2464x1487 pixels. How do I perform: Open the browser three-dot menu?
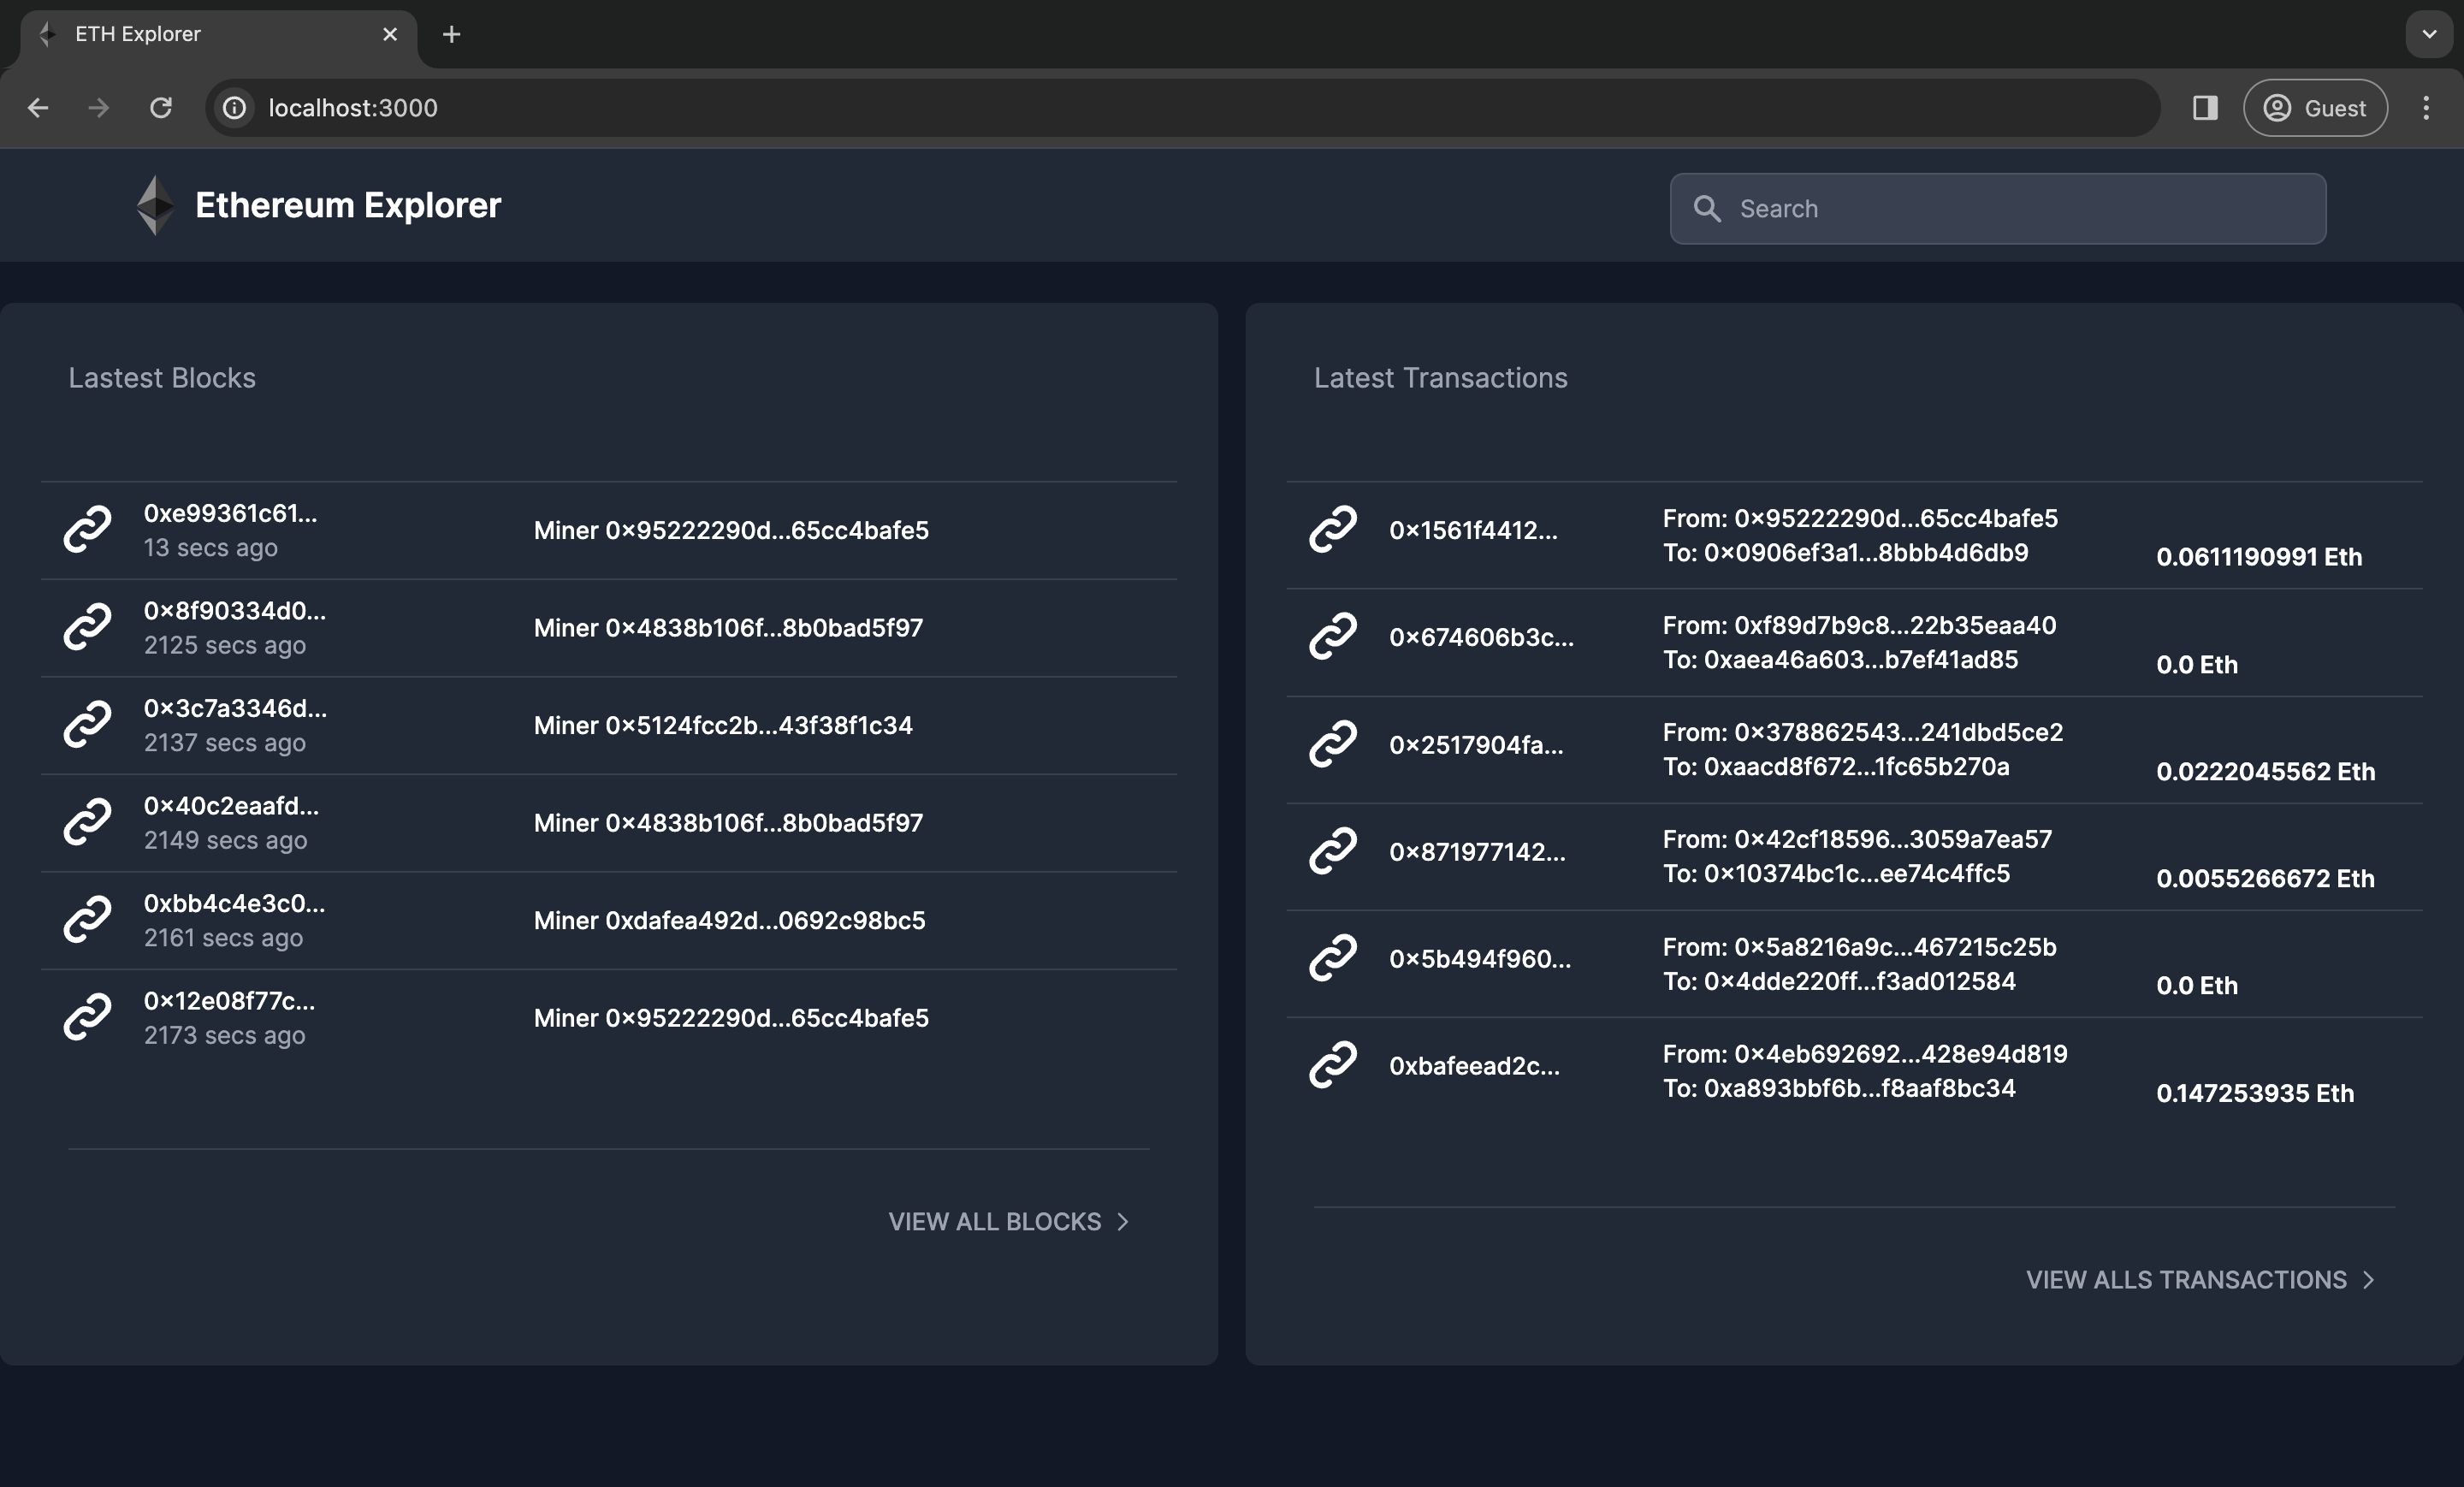[2426, 108]
